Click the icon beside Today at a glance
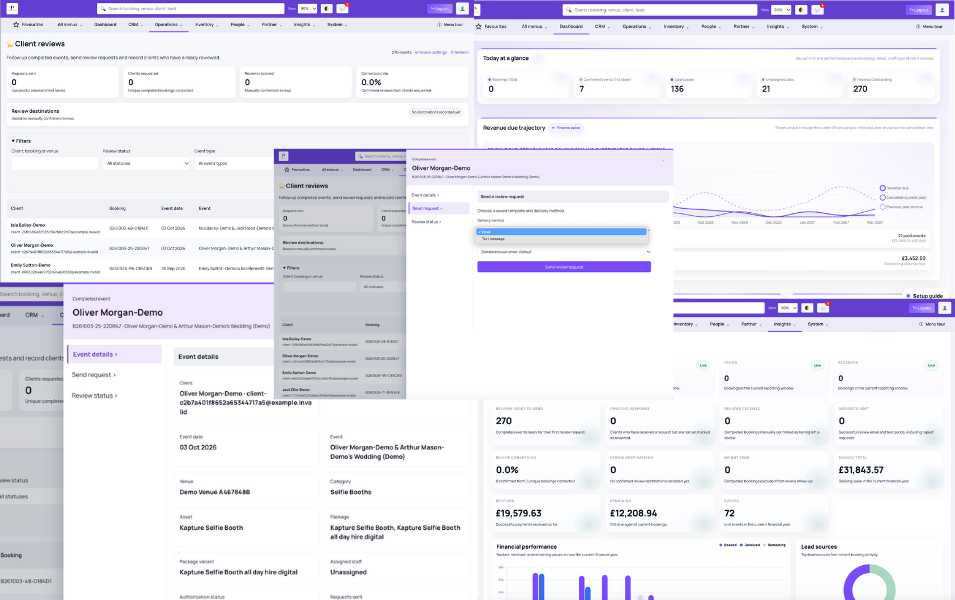 point(538,58)
